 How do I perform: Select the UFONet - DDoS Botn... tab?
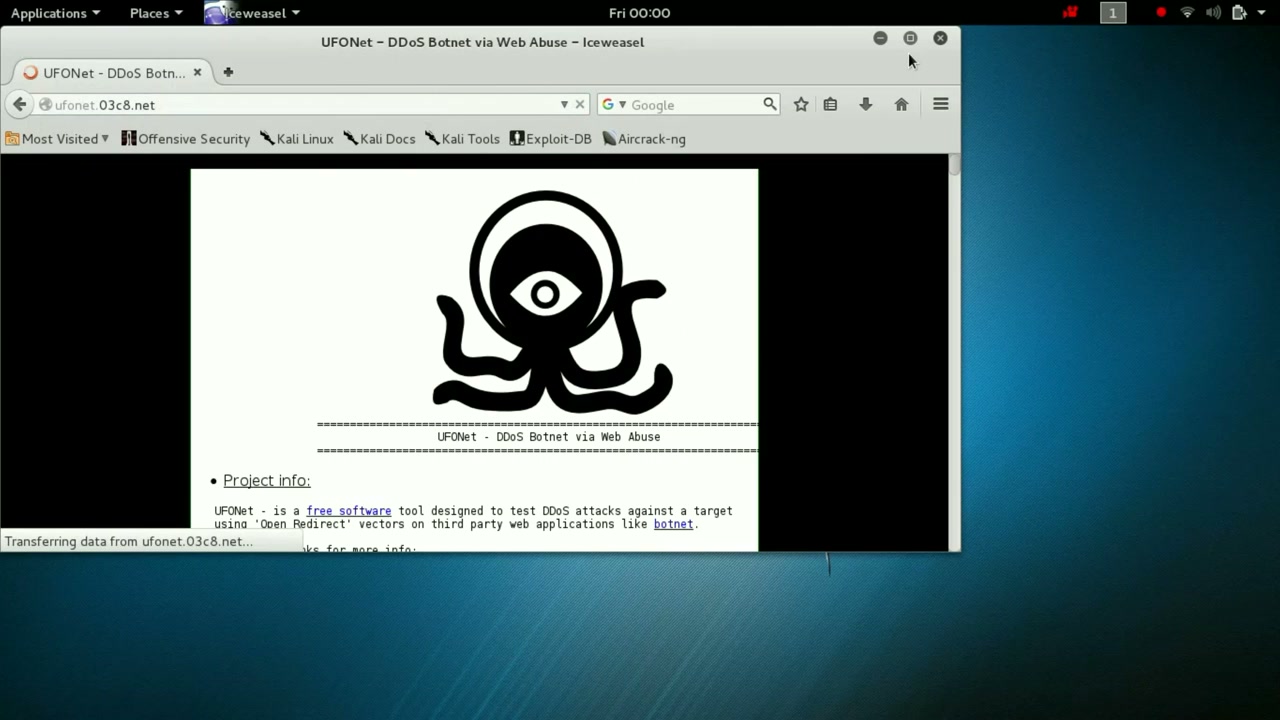click(x=112, y=73)
